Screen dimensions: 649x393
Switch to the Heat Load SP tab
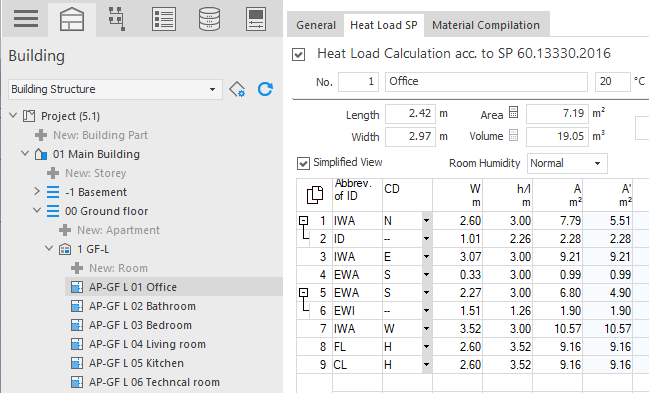[384, 26]
